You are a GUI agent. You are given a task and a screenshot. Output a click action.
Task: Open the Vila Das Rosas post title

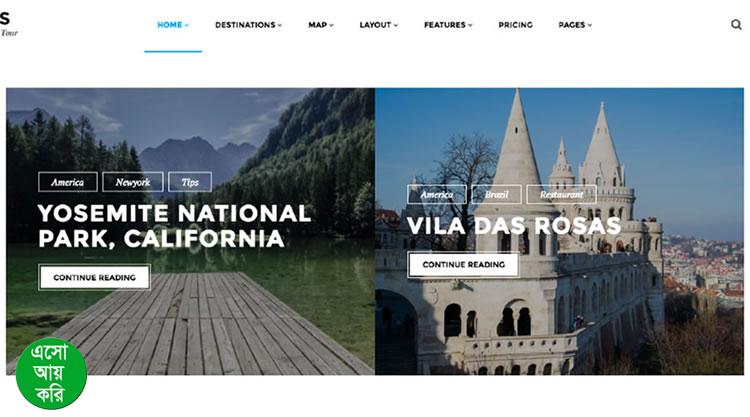coord(514,226)
